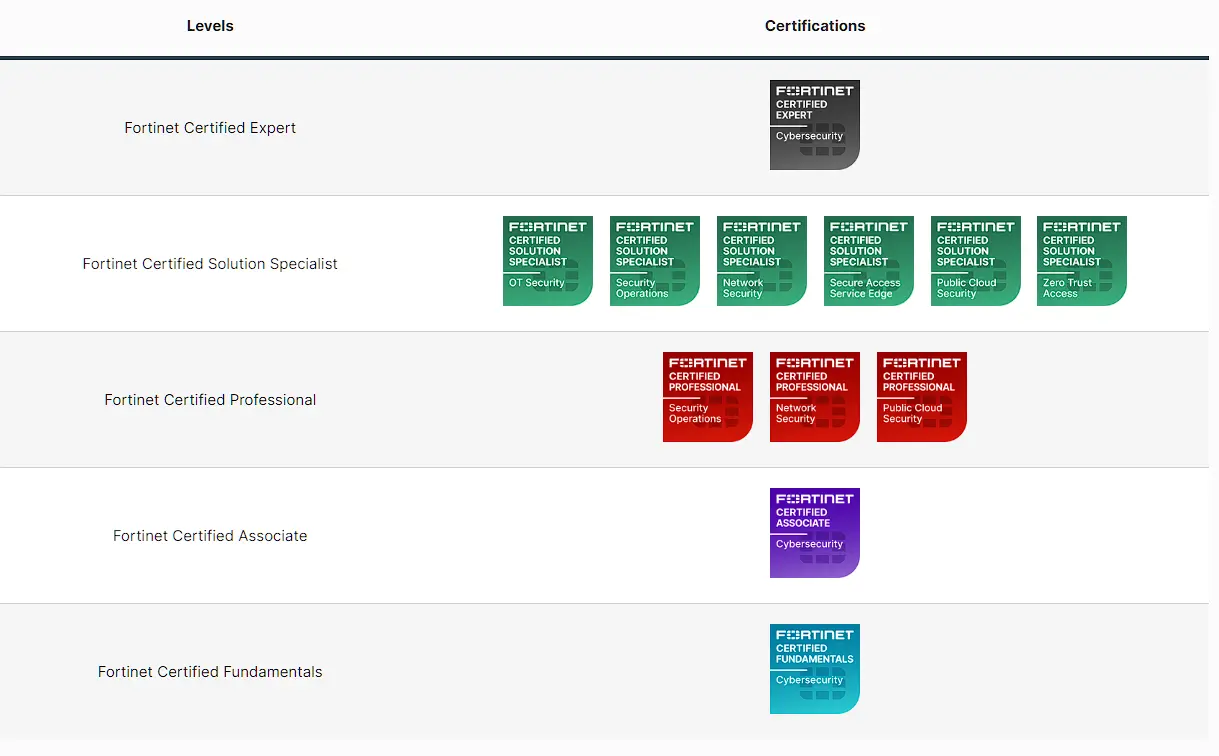Viewport: 1219px width, 756px height.
Task: Click the Fortinet Certified Expert Cybersecurity badge
Action: pos(815,125)
